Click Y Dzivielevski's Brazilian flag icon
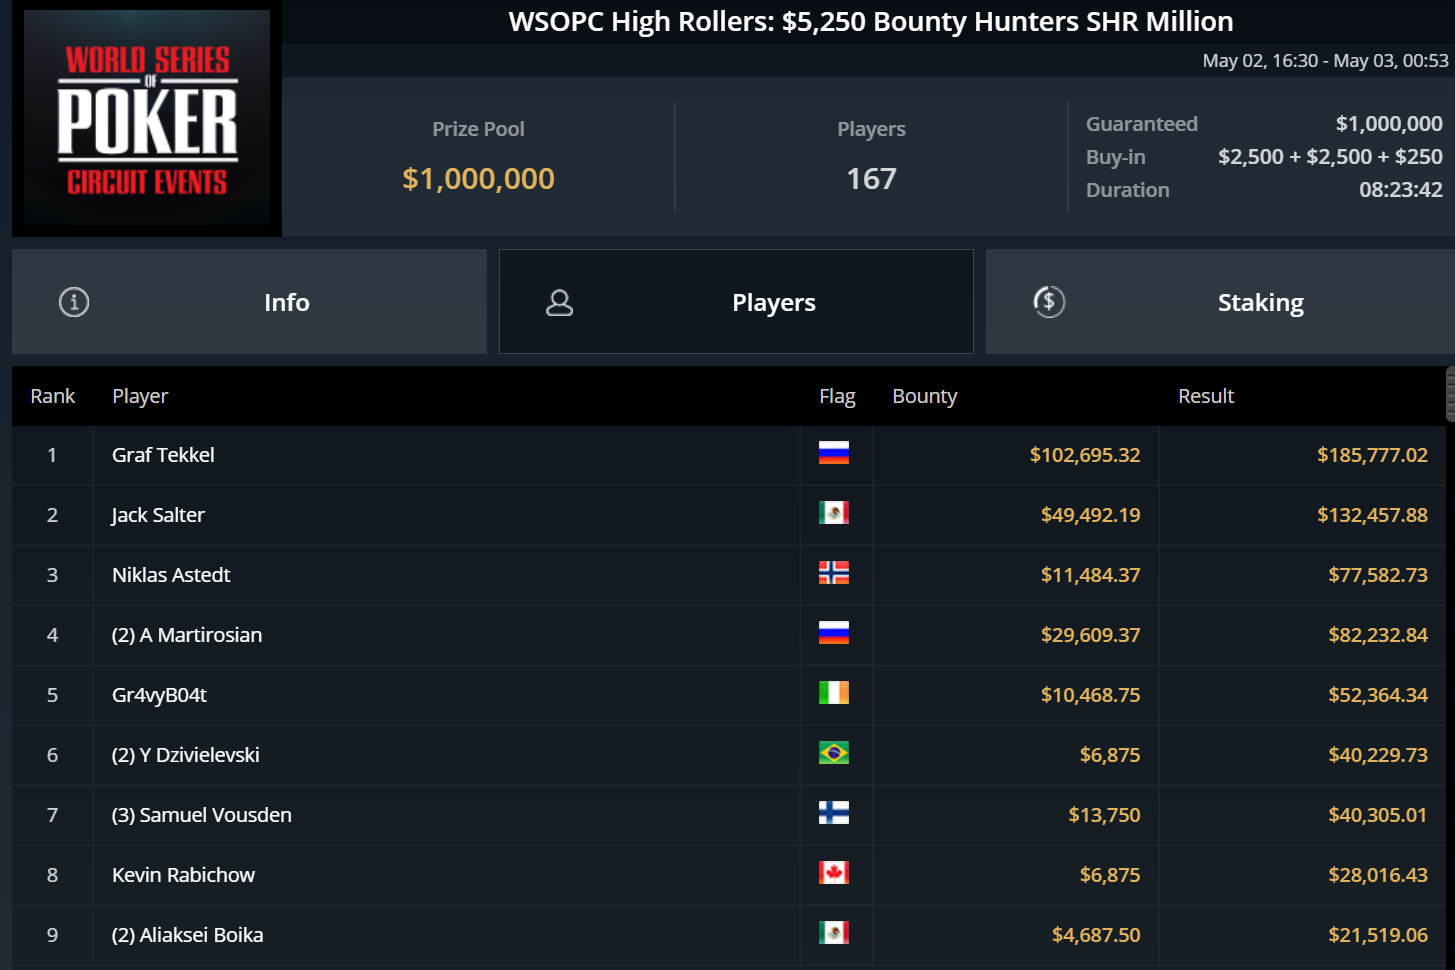Viewport: 1455px width, 970px height. point(834,753)
